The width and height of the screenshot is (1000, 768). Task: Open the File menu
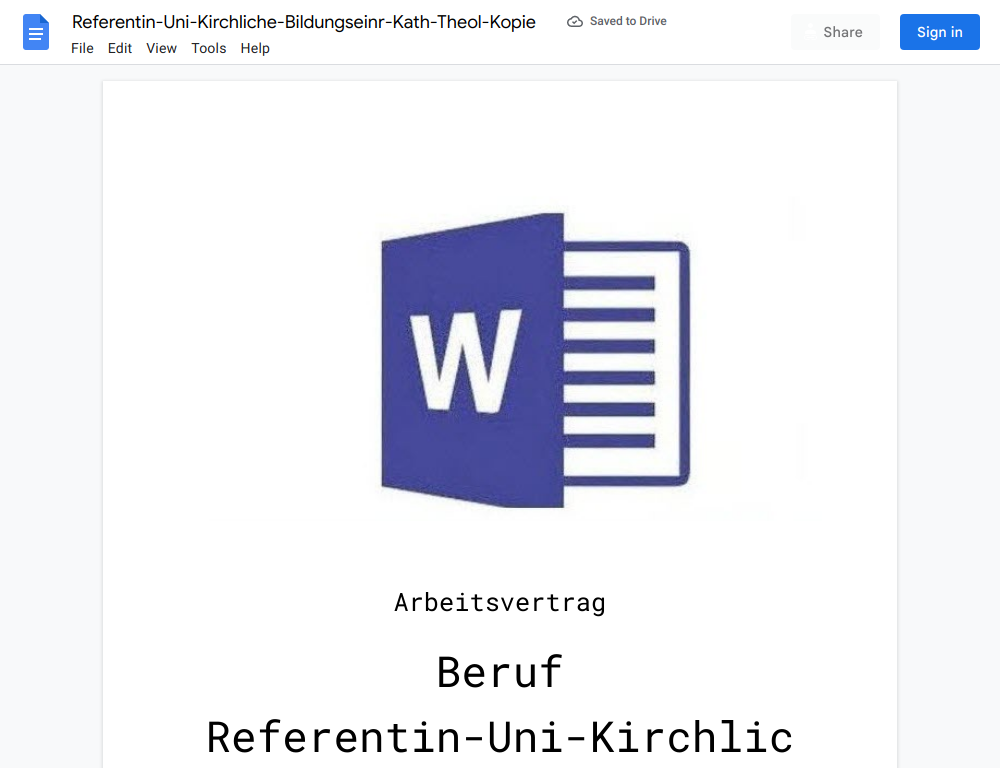82,48
